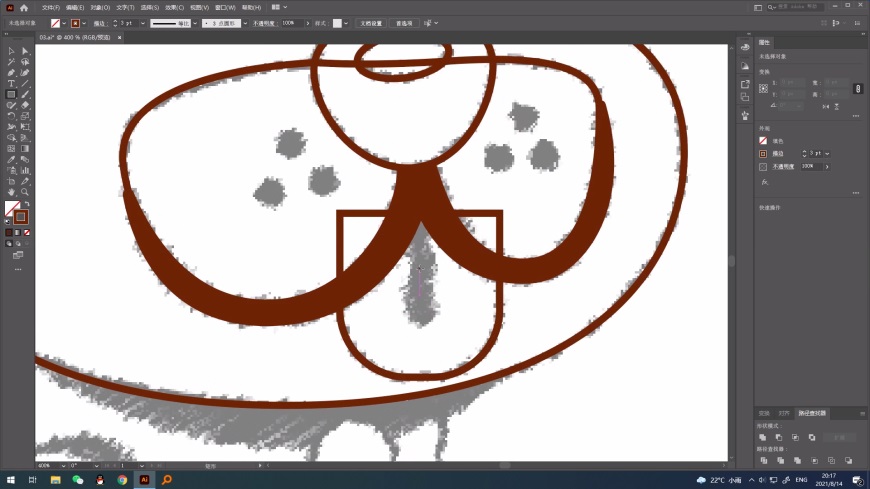Select the Magic Wand tool
The height and width of the screenshot is (489, 870).
[x=11, y=62]
